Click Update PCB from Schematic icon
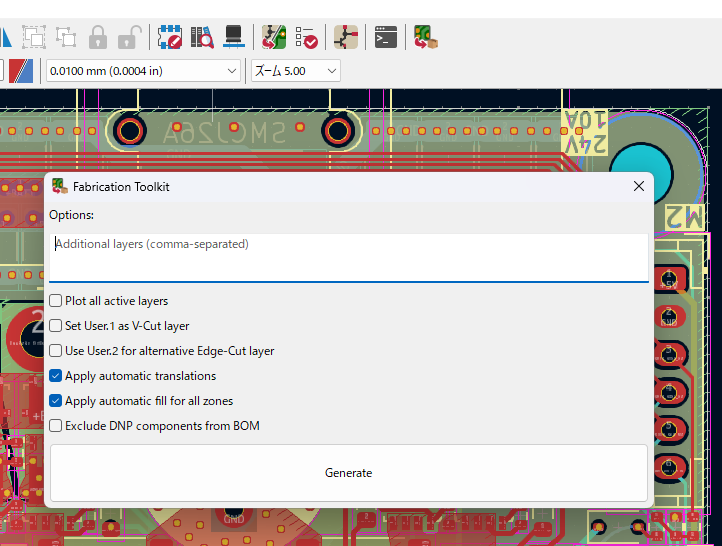 point(274,38)
